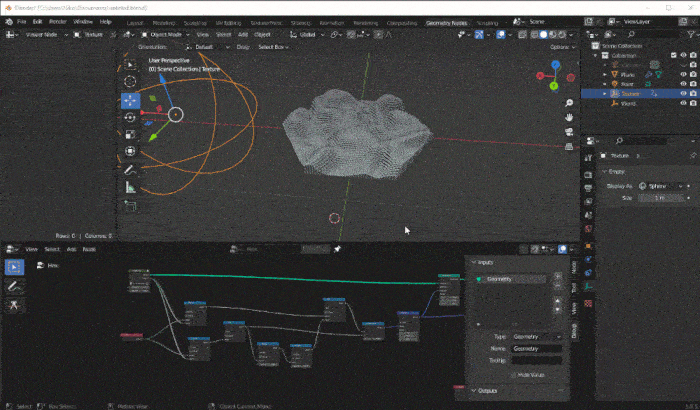
Task: Select the Rotate tool in viewport toolbar
Action: tap(131, 117)
